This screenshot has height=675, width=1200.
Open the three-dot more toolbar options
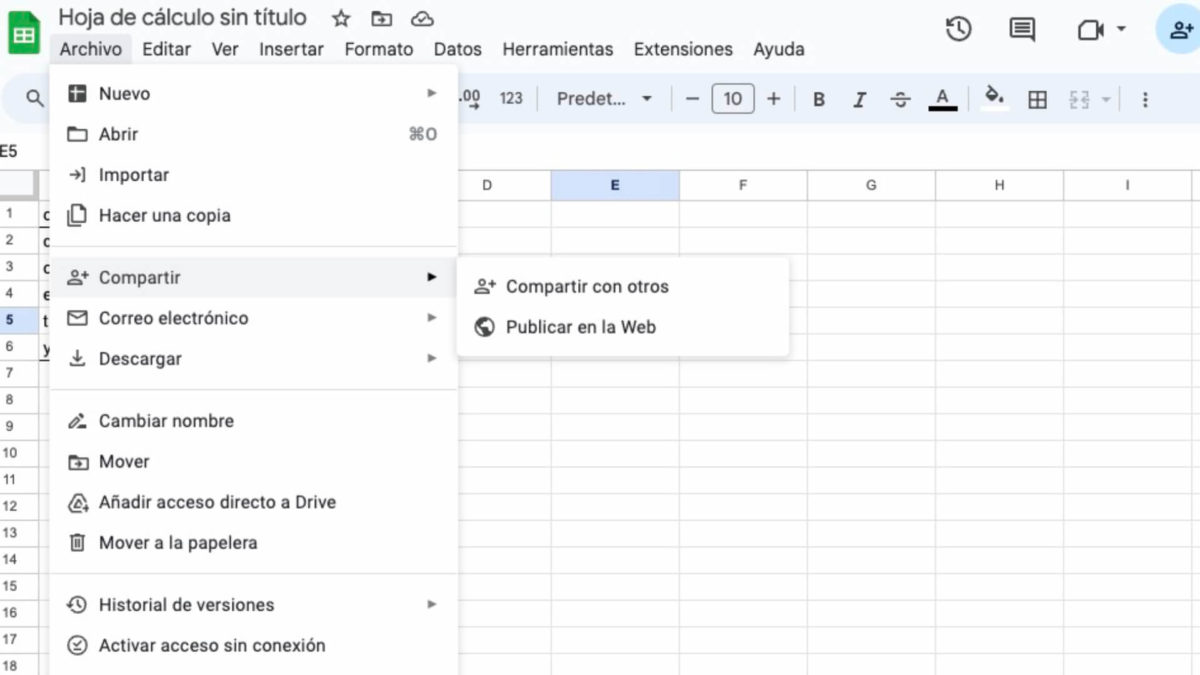point(1145,99)
